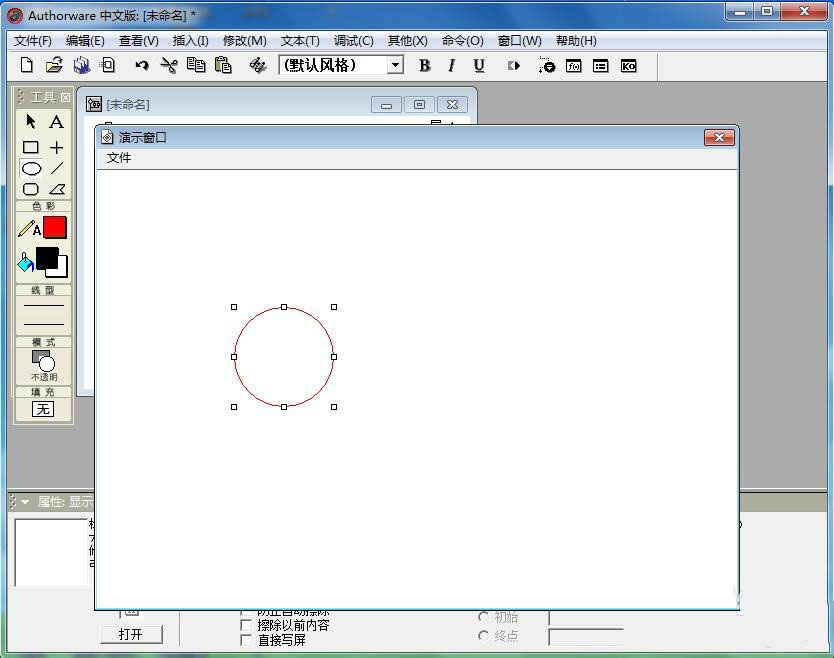Open the 修改(M) menu
The height and width of the screenshot is (658, 834).
243,40
